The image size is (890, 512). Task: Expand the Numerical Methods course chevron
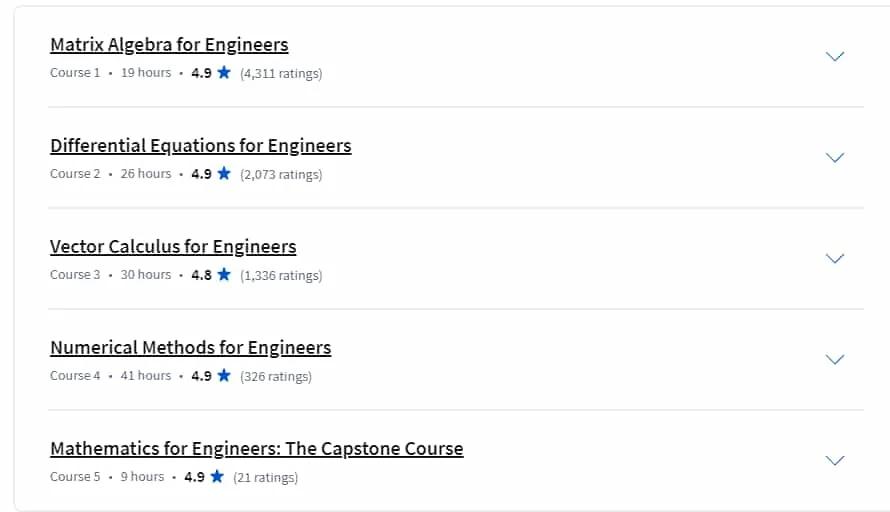(835, 359)
